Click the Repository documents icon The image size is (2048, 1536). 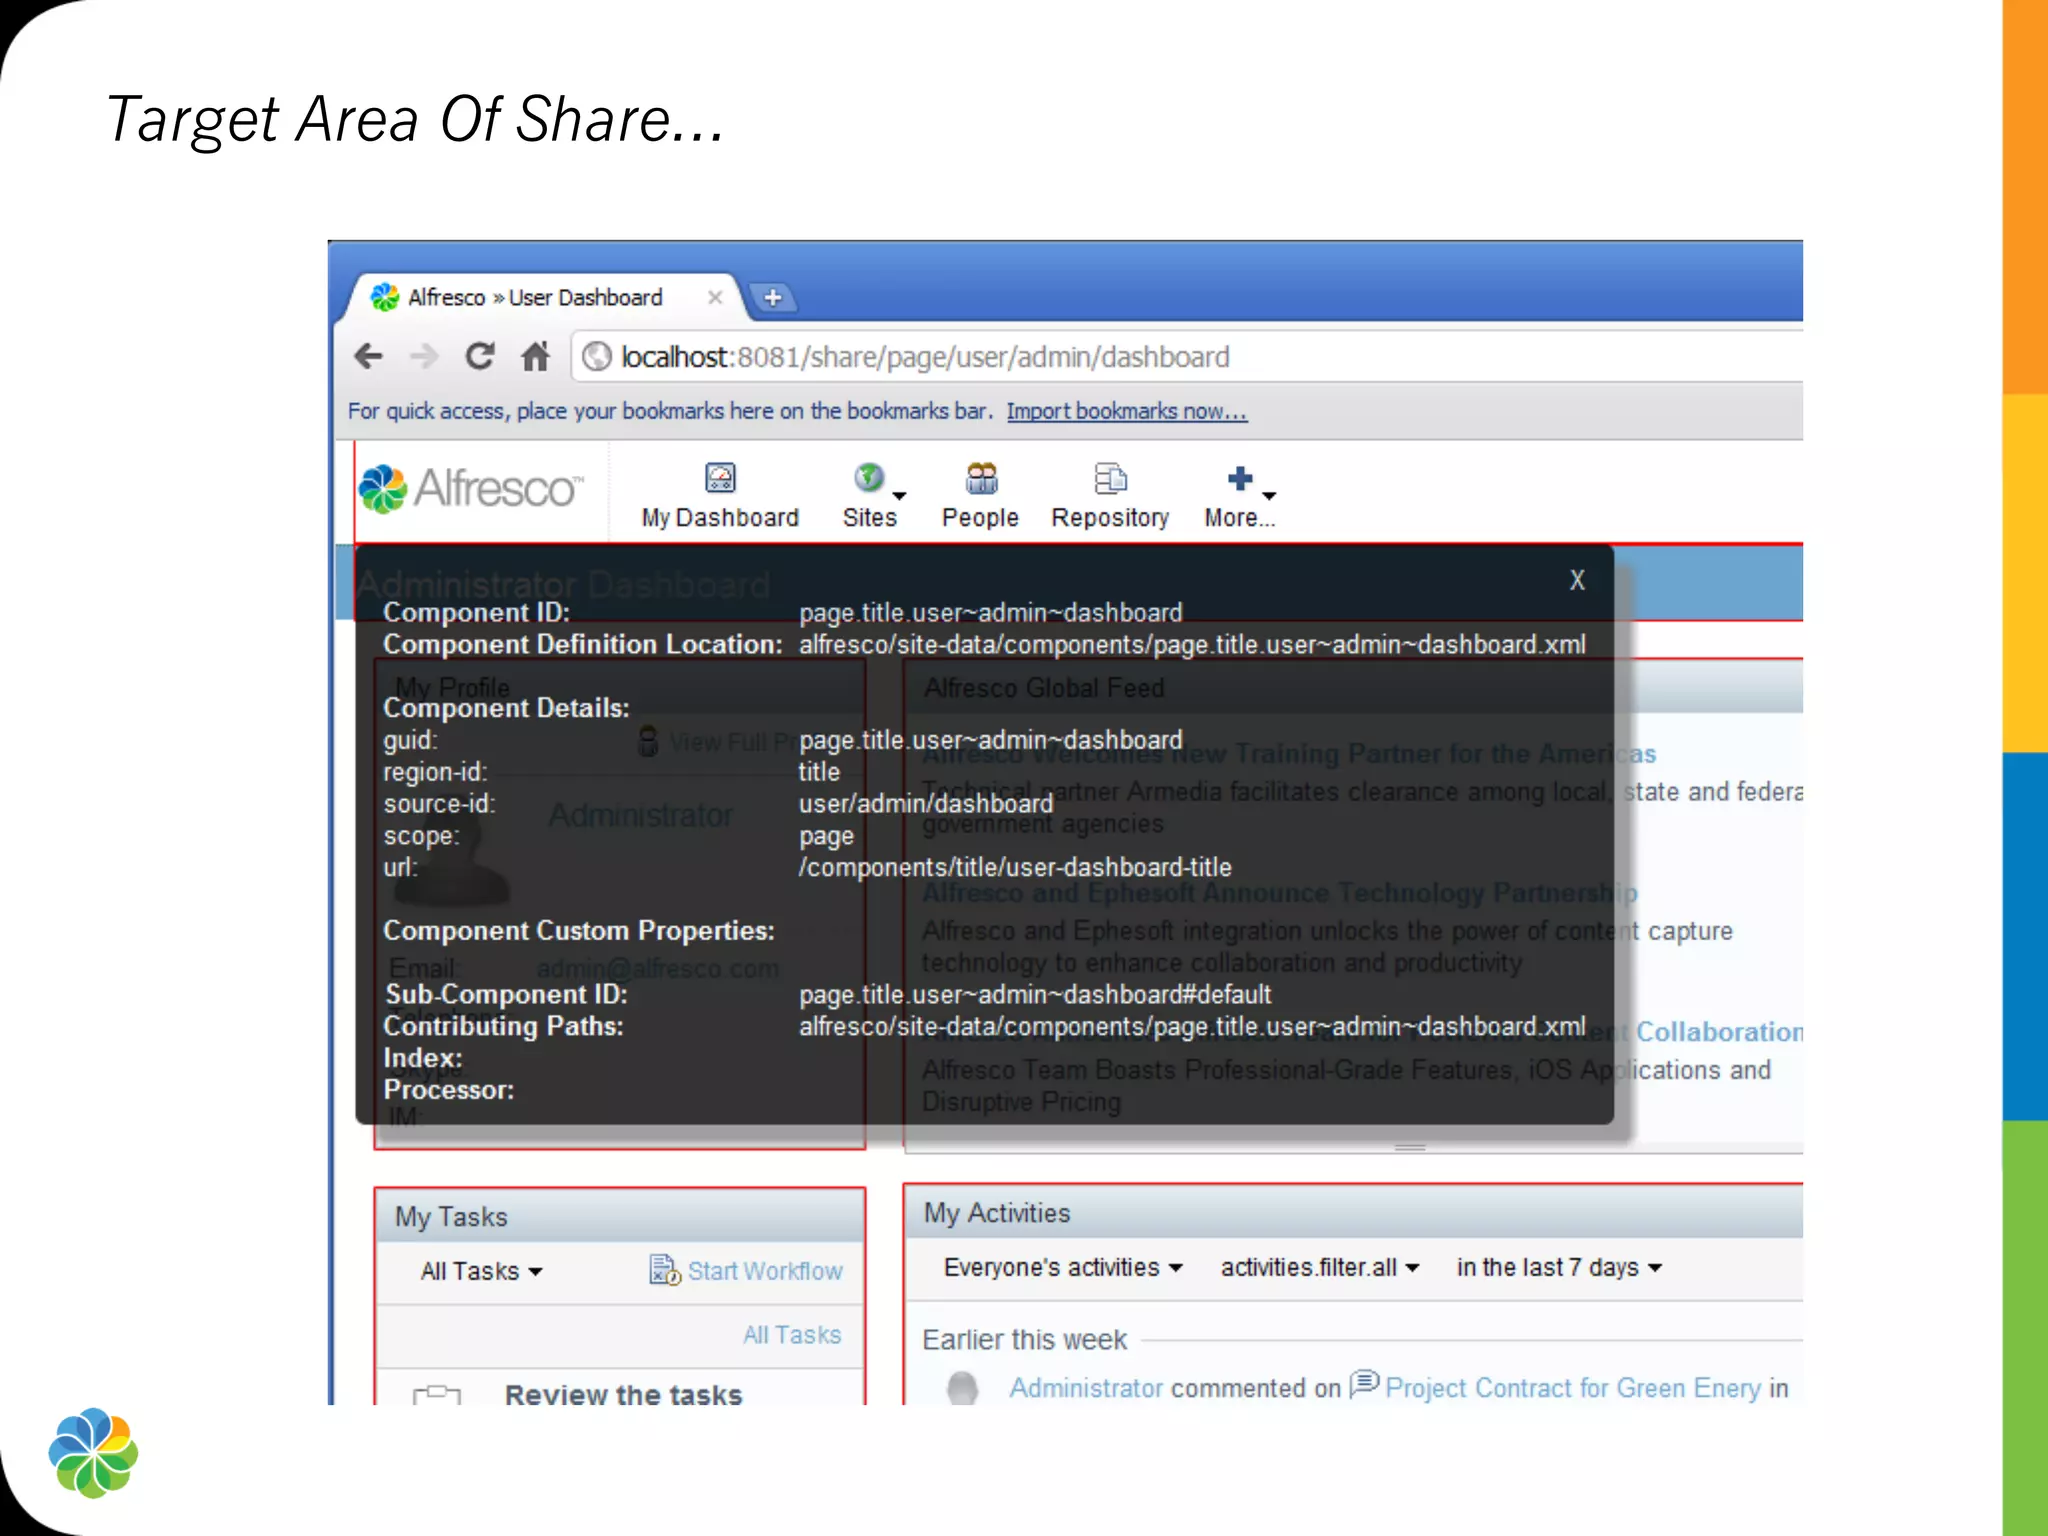[x=1110, y=478]
